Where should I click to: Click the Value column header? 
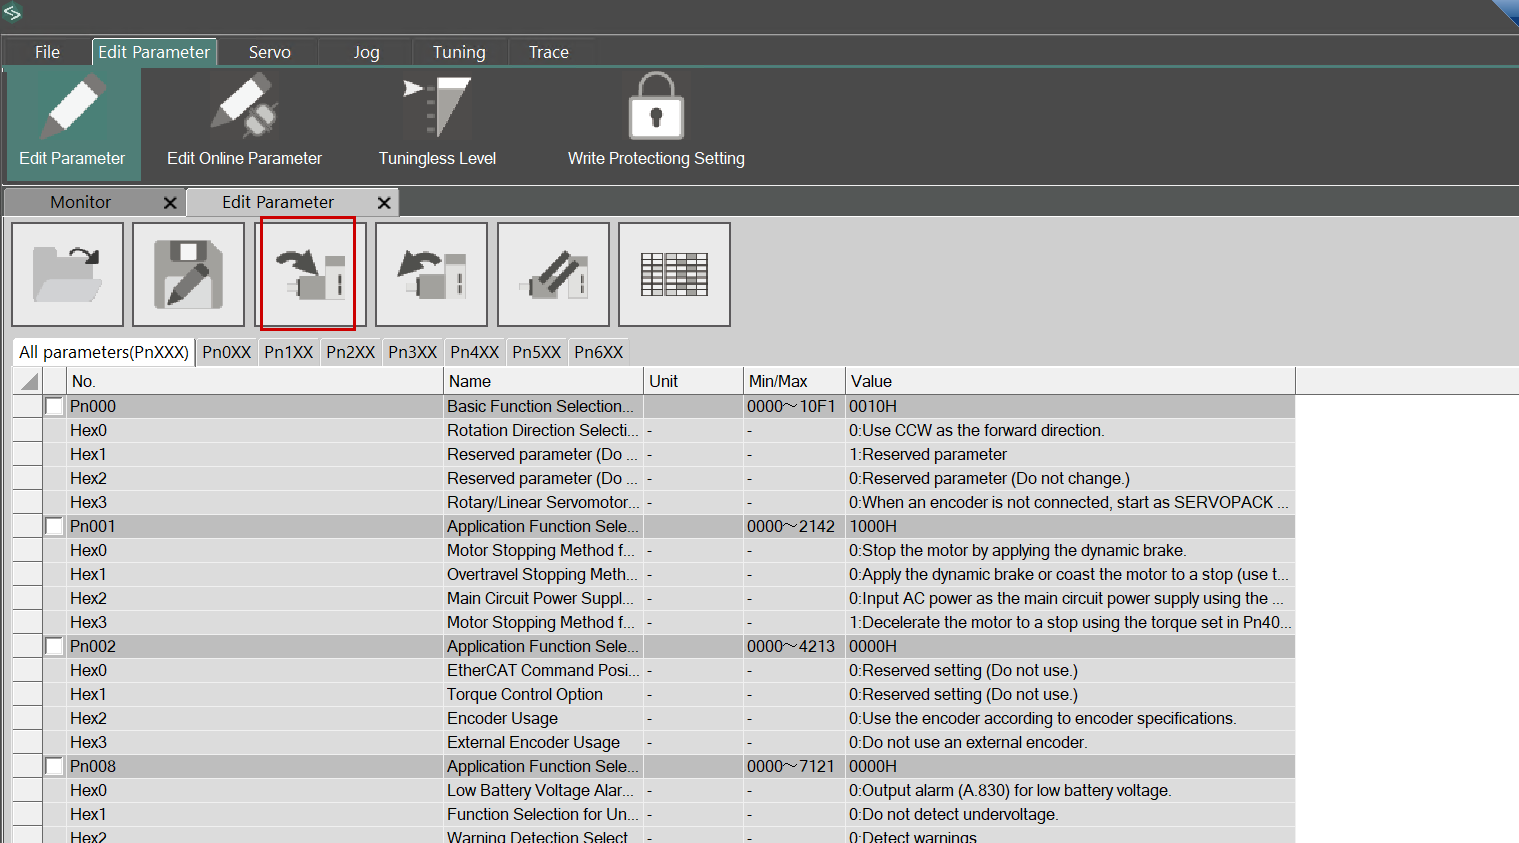click(x=1069, y=381)
